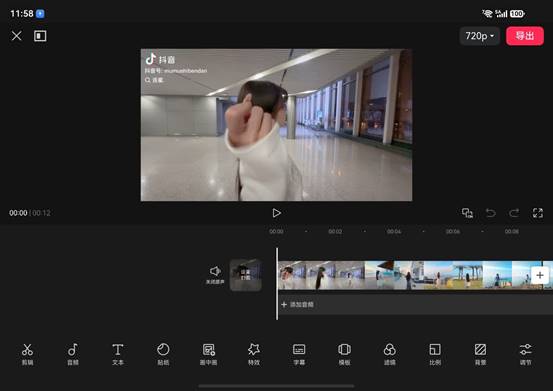Image resolution: width=553 pixels, height=391 pixels.
Task: Open the 特效 (effects) star tool
Action: [x=254, y=354]
